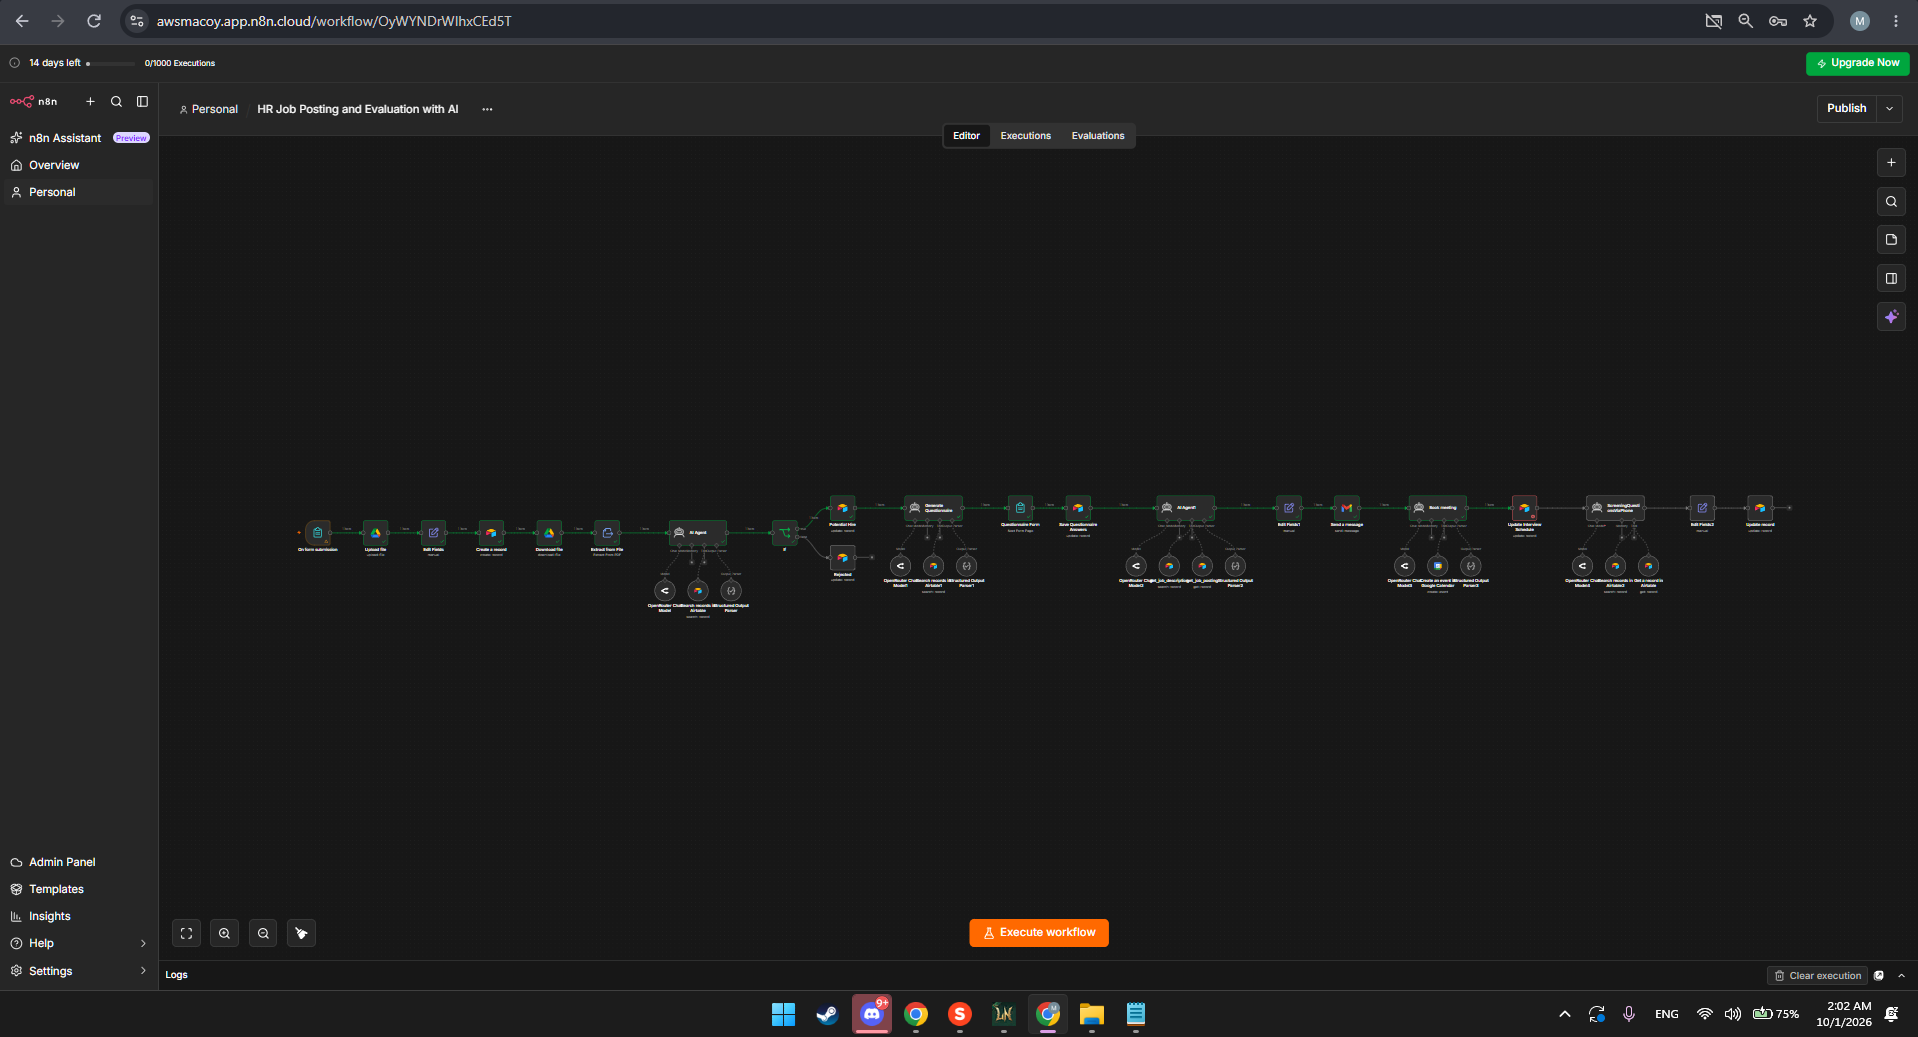The image size is (1918, 1037).
Task: Open the On form submission trigger node
Action: [x=318, y=532]
